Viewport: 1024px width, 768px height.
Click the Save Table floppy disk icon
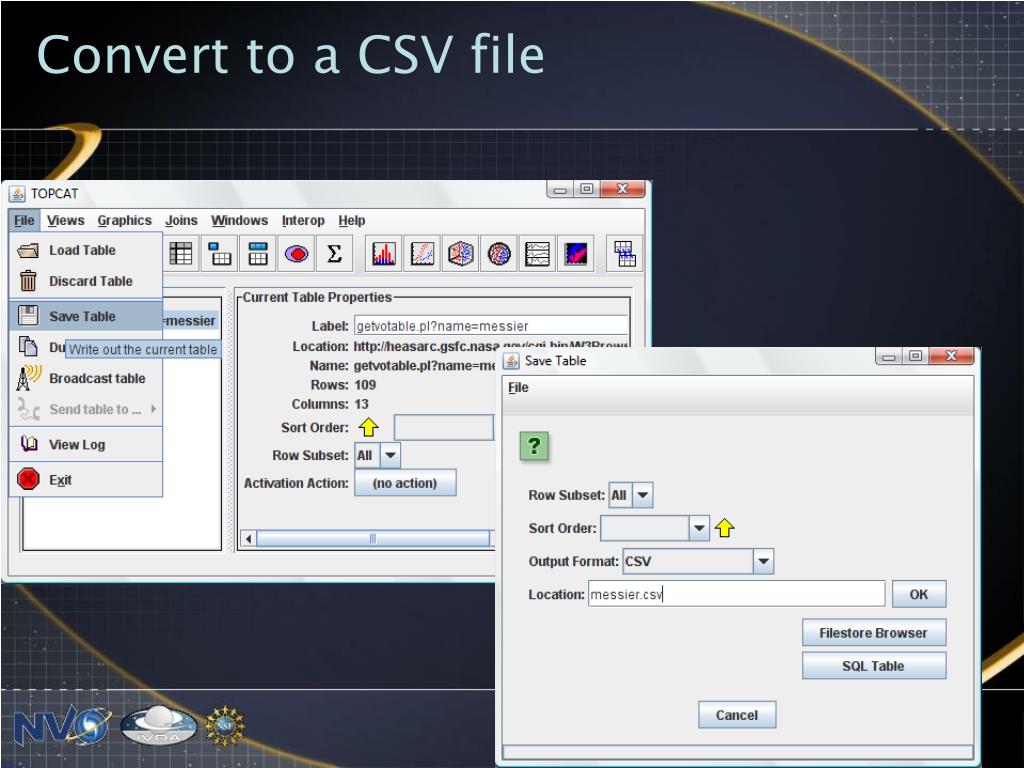(28, 316)
